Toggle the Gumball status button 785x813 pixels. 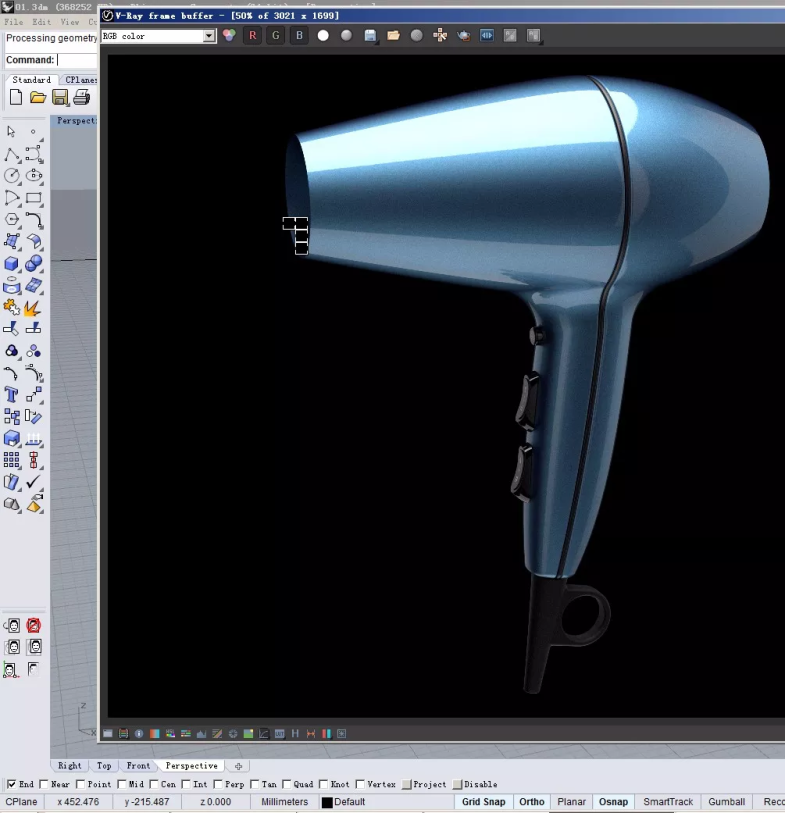tap(726, 802)
